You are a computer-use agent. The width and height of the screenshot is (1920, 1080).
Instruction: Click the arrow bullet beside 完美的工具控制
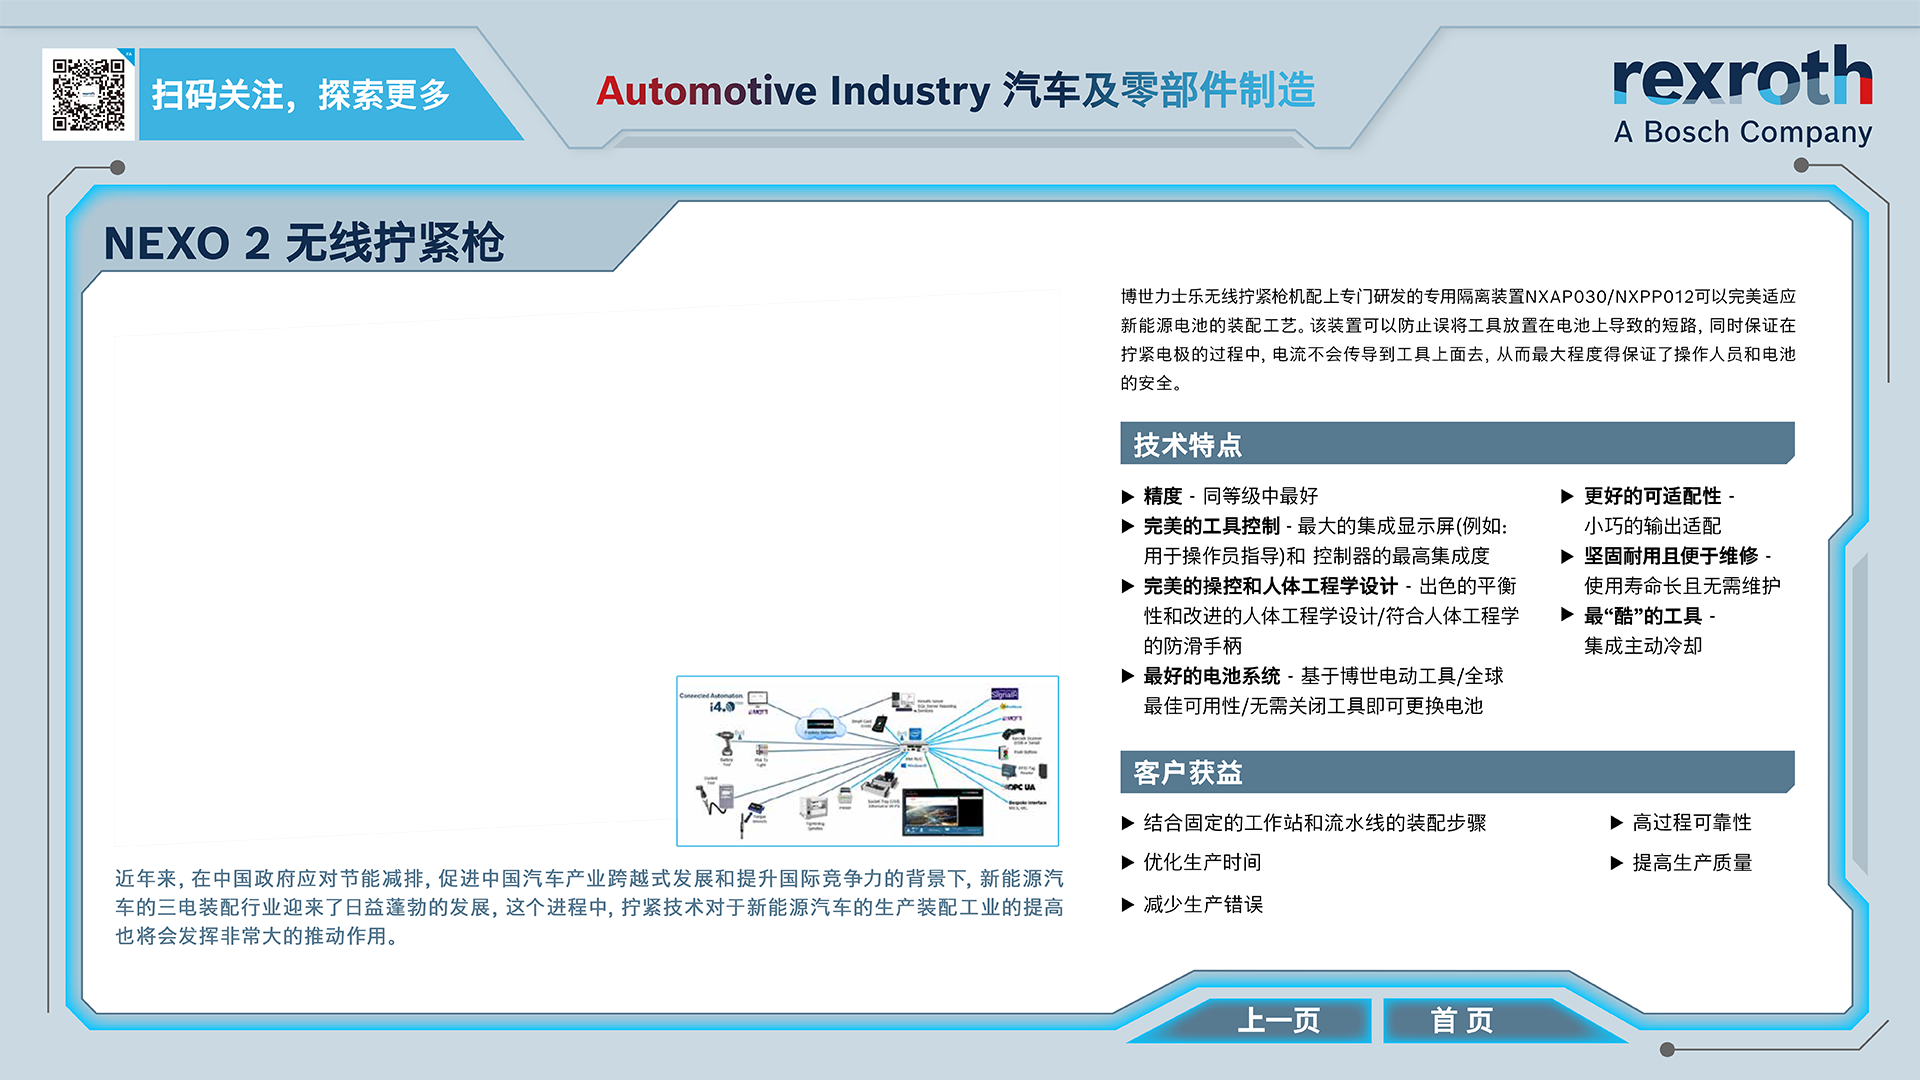[1128, 527]
